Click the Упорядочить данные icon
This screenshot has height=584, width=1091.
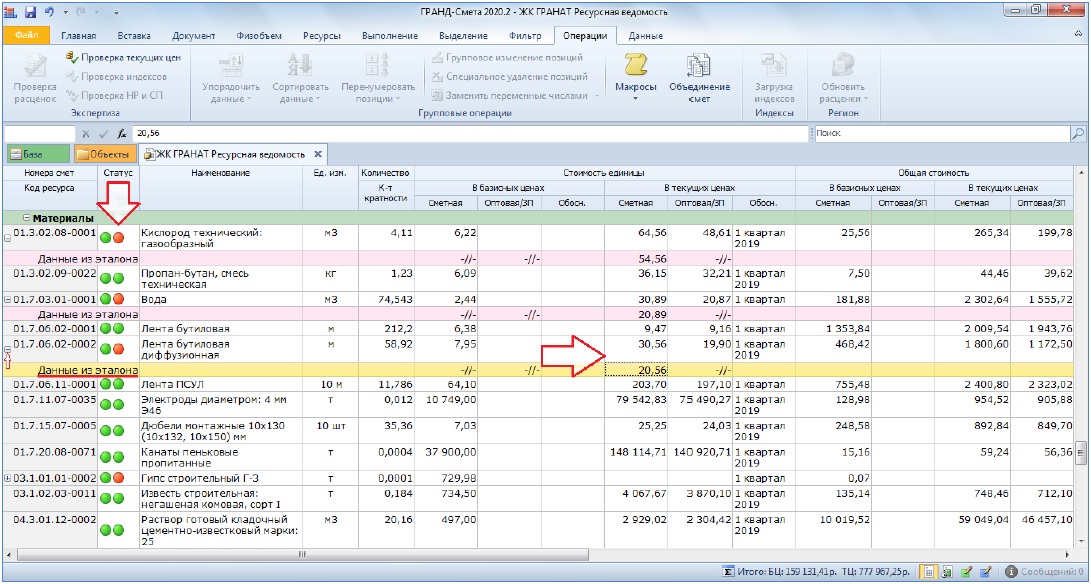(230, 66)
